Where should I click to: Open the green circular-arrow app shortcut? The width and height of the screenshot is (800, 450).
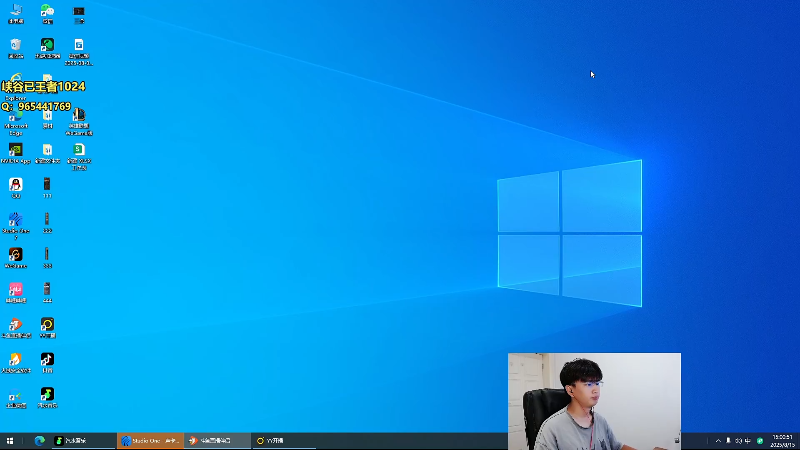[x=47, y=48]
